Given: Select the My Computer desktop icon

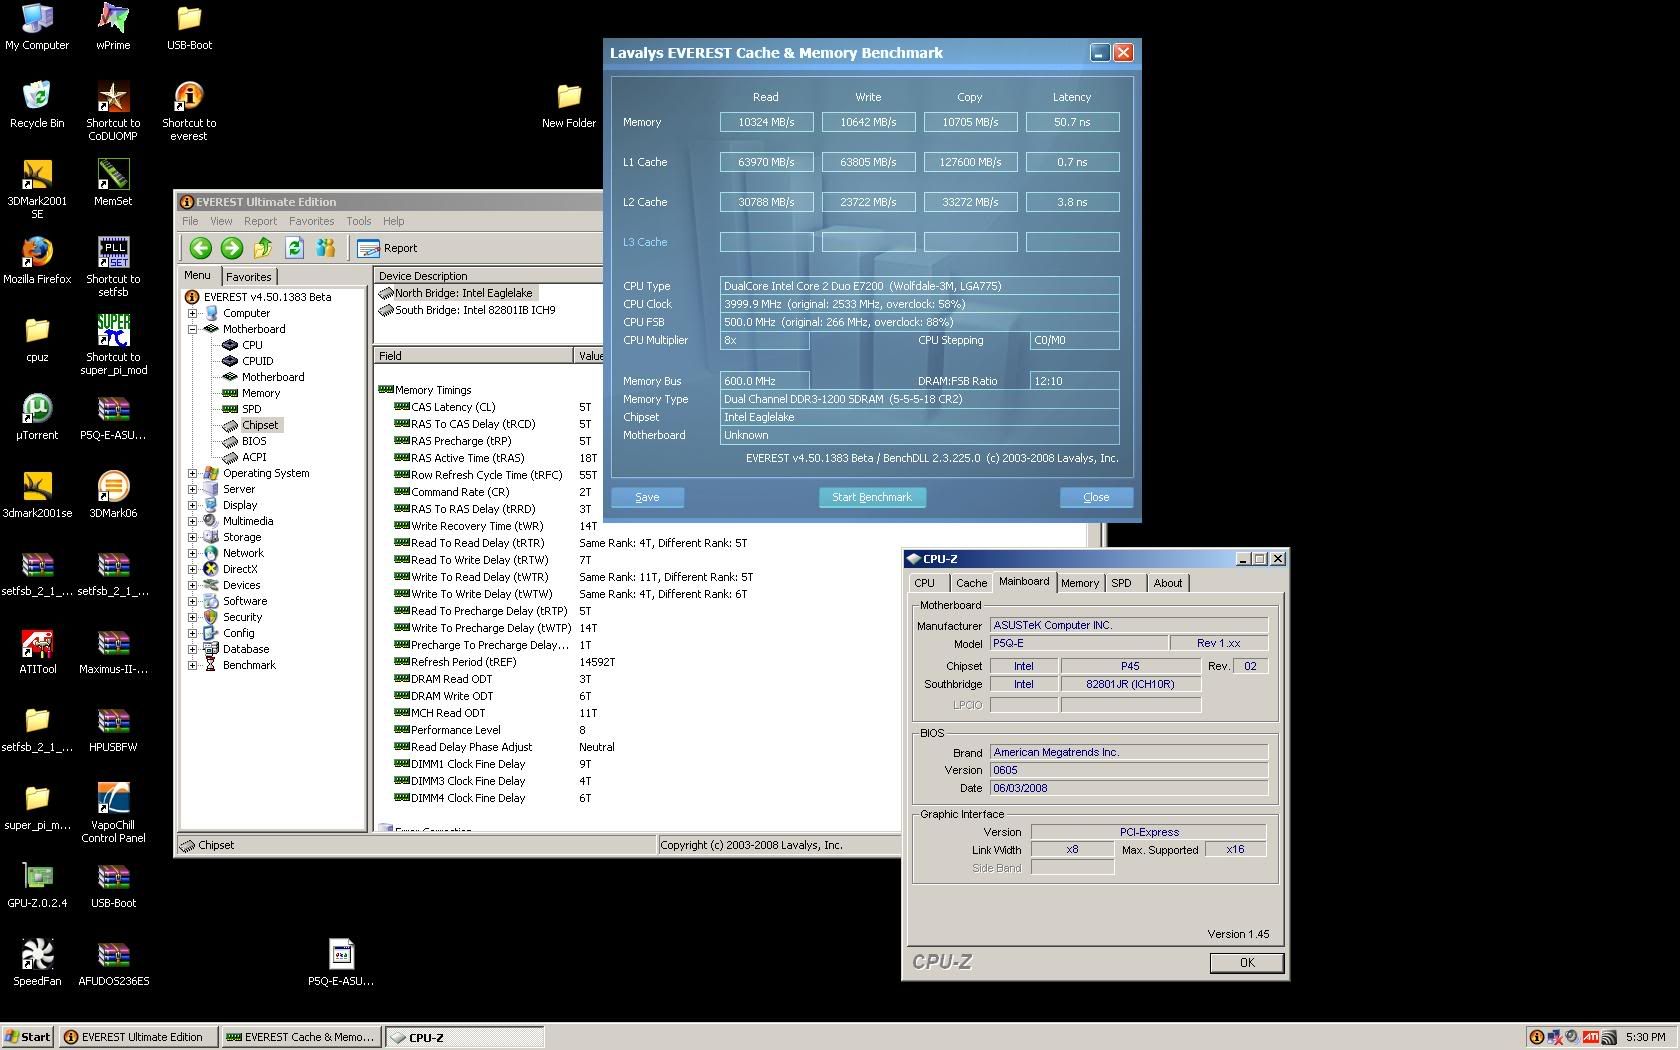Looking at the screenshot, I should click(37, 27).
